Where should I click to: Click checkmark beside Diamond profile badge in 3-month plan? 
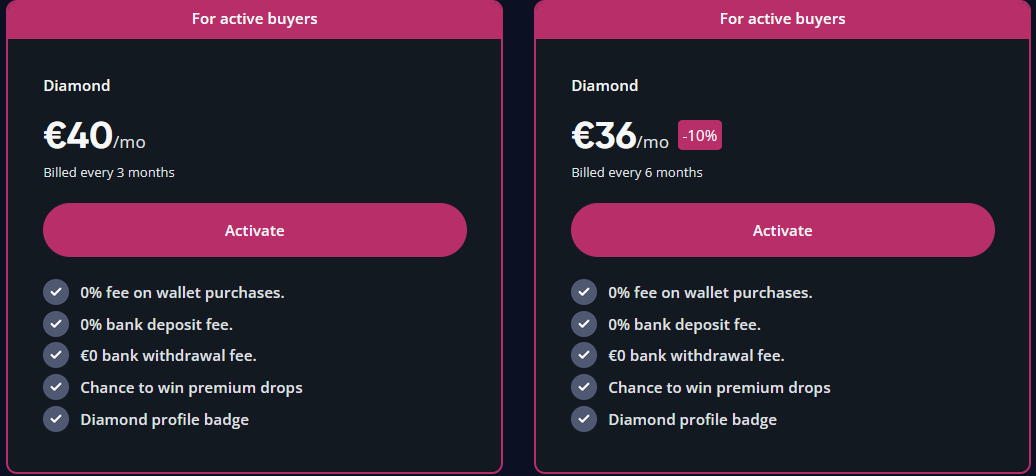[56, 419]
